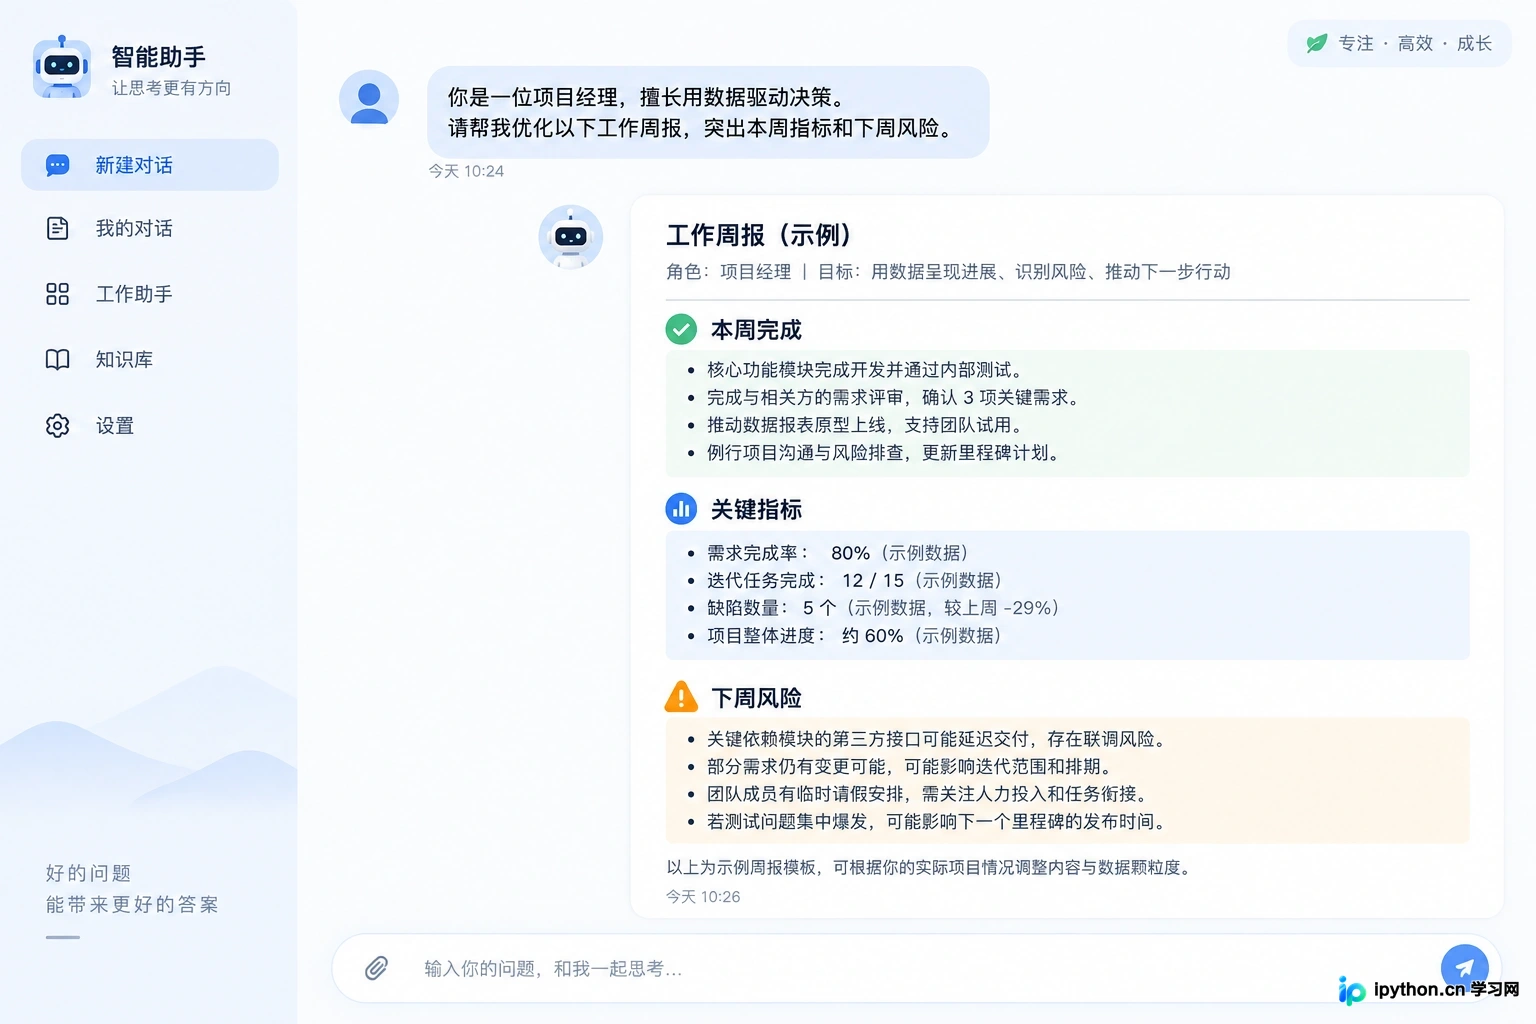Click the user message about 项目经理
Viewport: 1536px width, 1024px height.
[708, 112]
